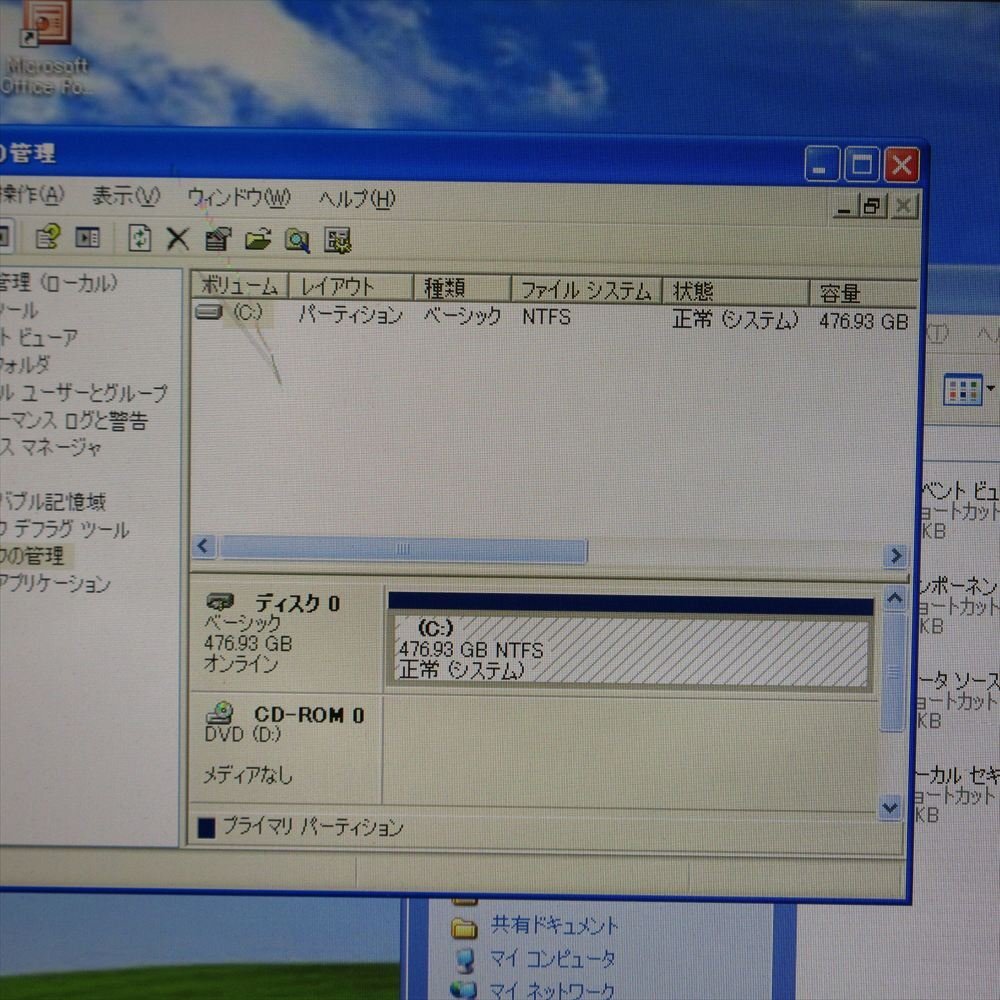This screenshot has height=1000, width=1000.
Task: Click the dark blue プライマリ パーティション legend swatch
Action: tap(206, 828)
